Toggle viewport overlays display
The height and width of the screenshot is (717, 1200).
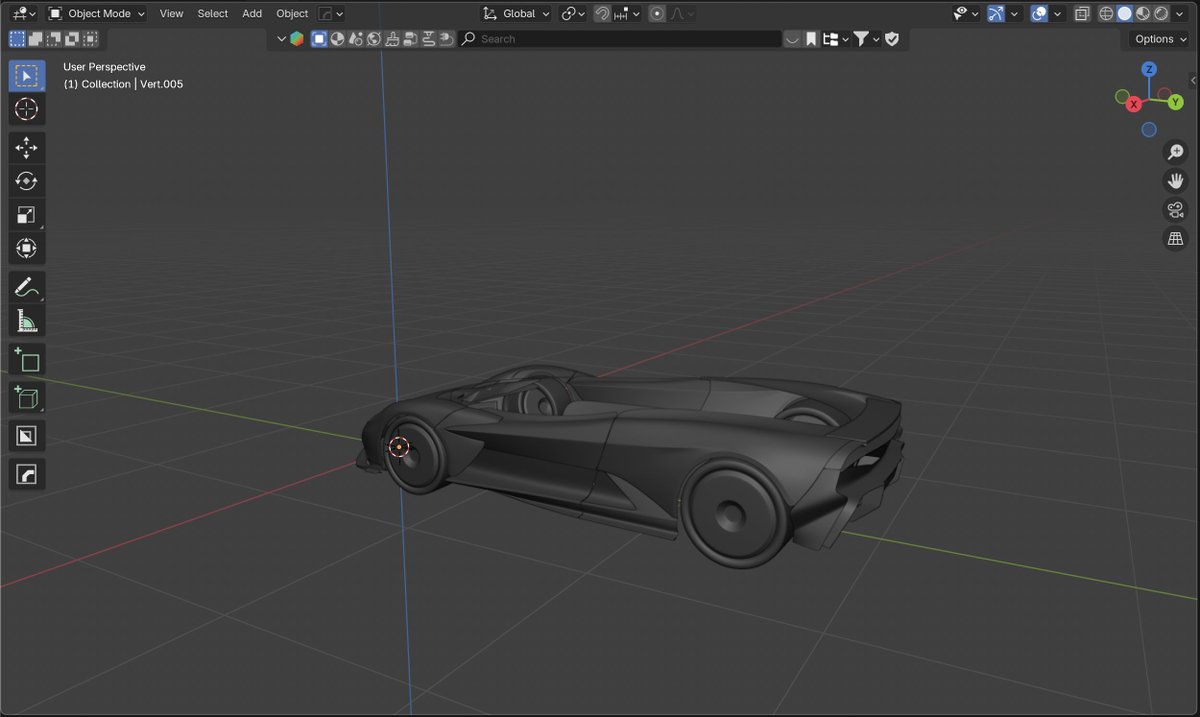click(x=1039, y=14)
